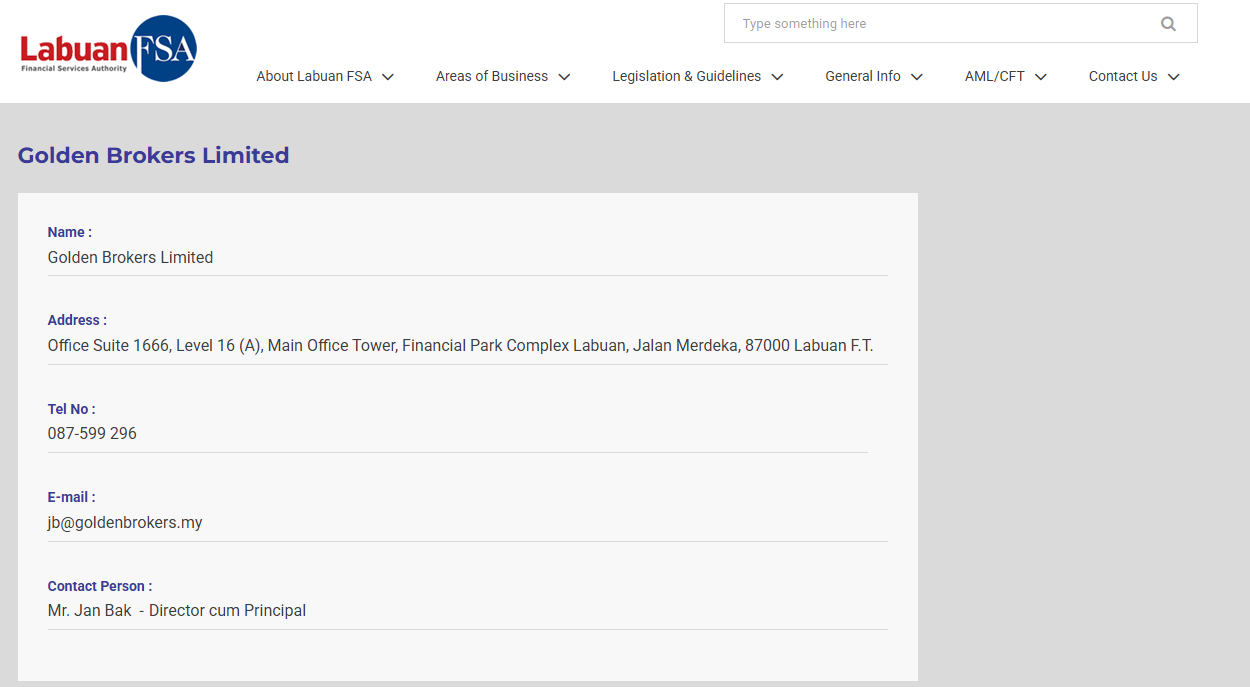Click the search magnifier icon
1250x687 pixels.
click(1168, 24)
